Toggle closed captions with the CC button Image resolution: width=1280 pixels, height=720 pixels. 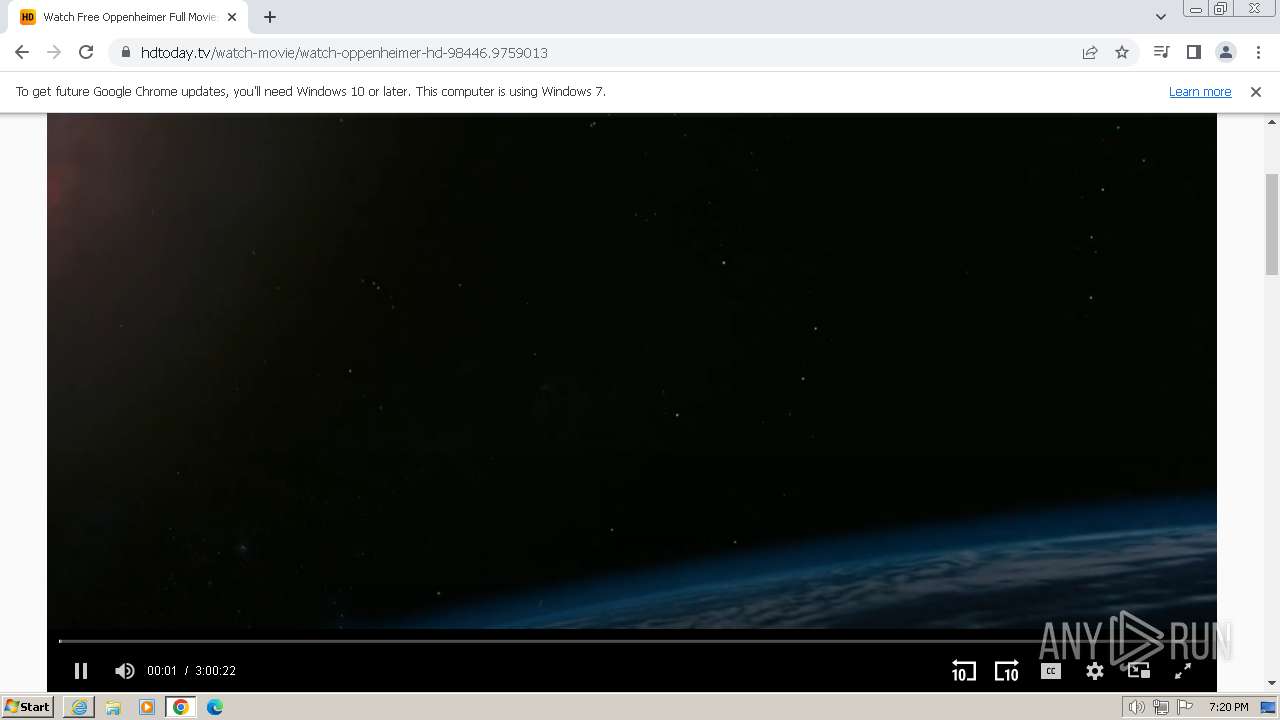[x=1050, y=671]
